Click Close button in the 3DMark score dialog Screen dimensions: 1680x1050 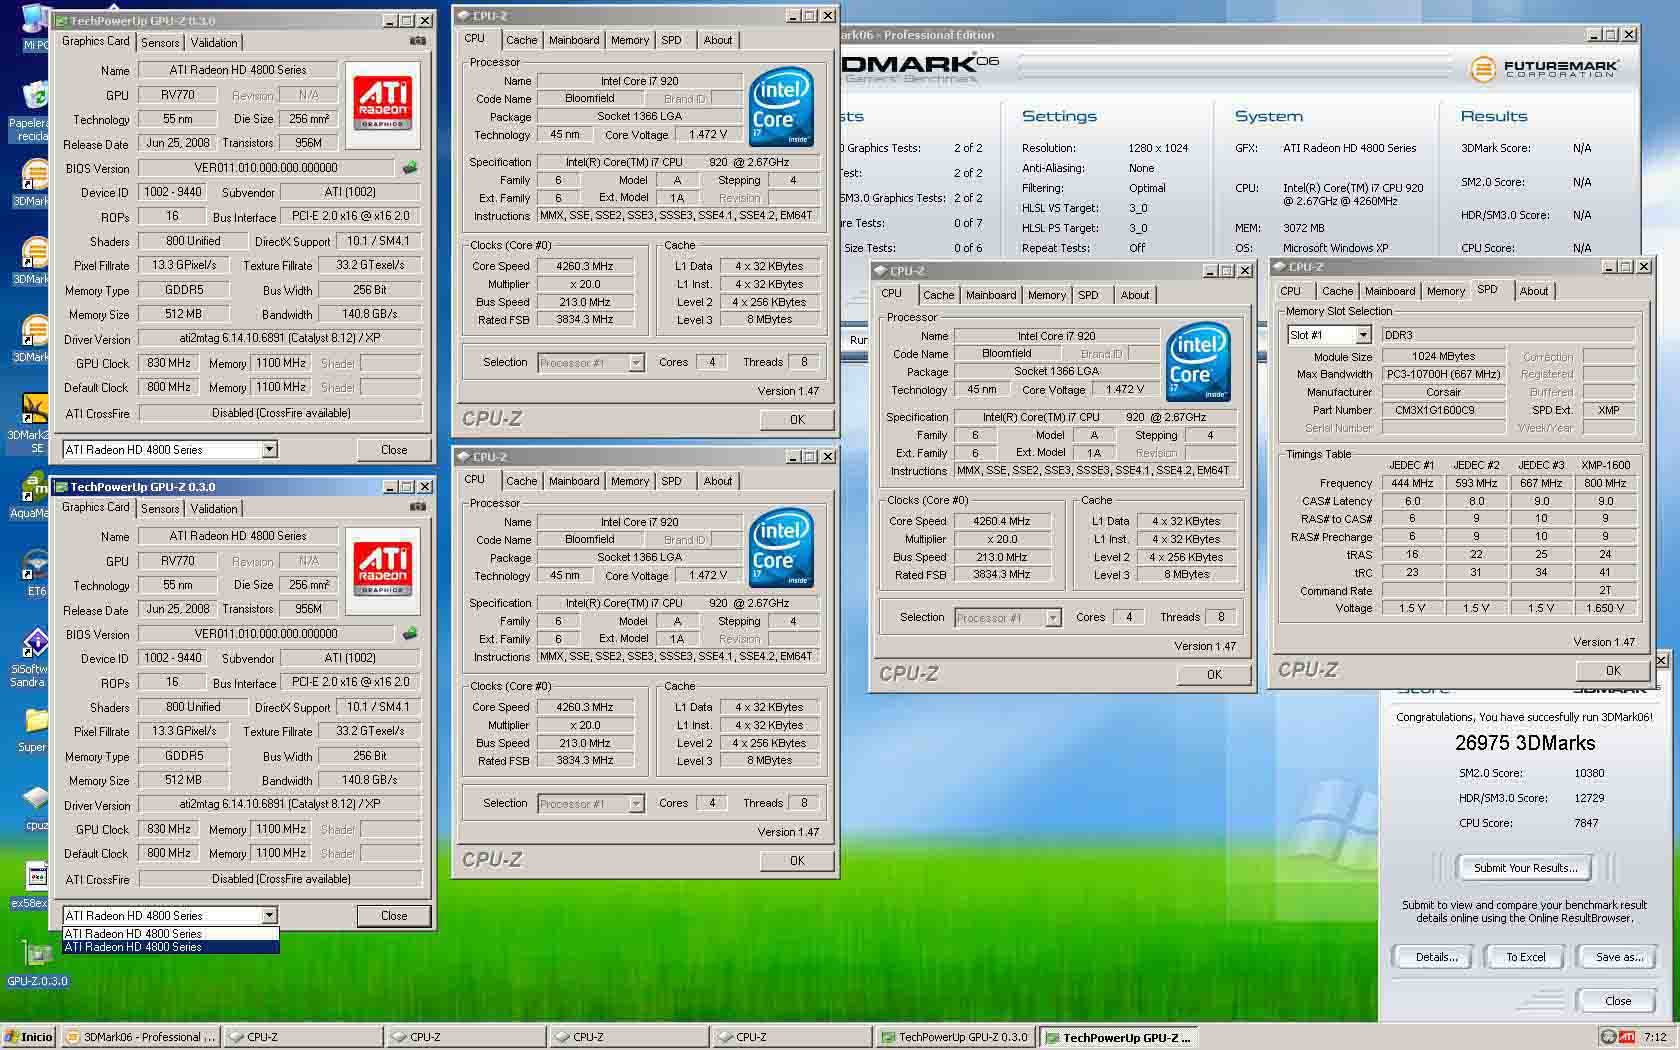tap(1617, 1001)
